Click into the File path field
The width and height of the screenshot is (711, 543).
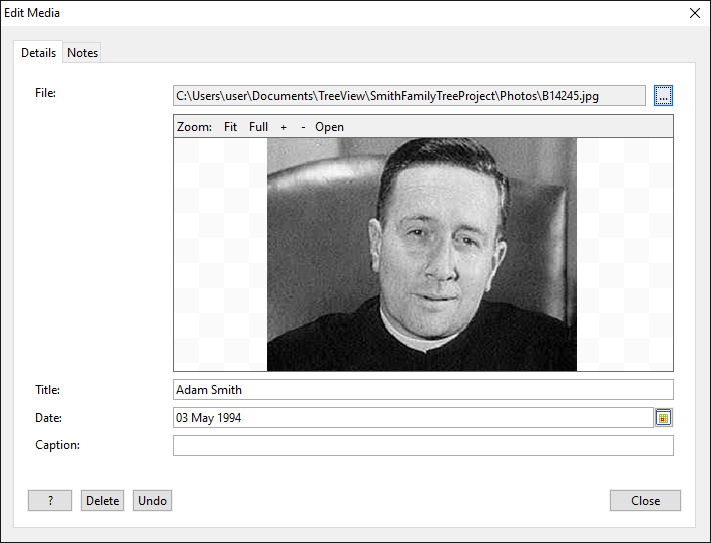tap(409, 96)
